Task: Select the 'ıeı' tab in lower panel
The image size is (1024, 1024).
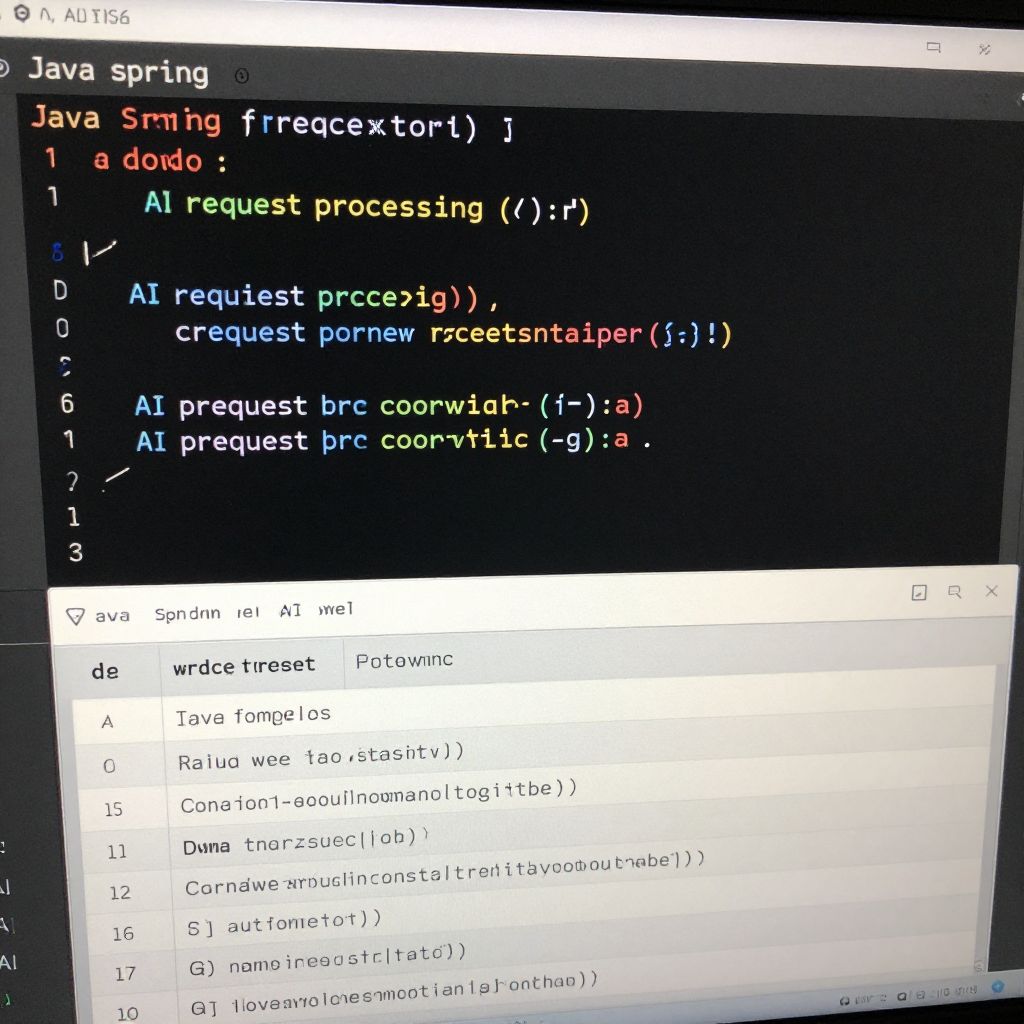Action: tap(248, 612)
